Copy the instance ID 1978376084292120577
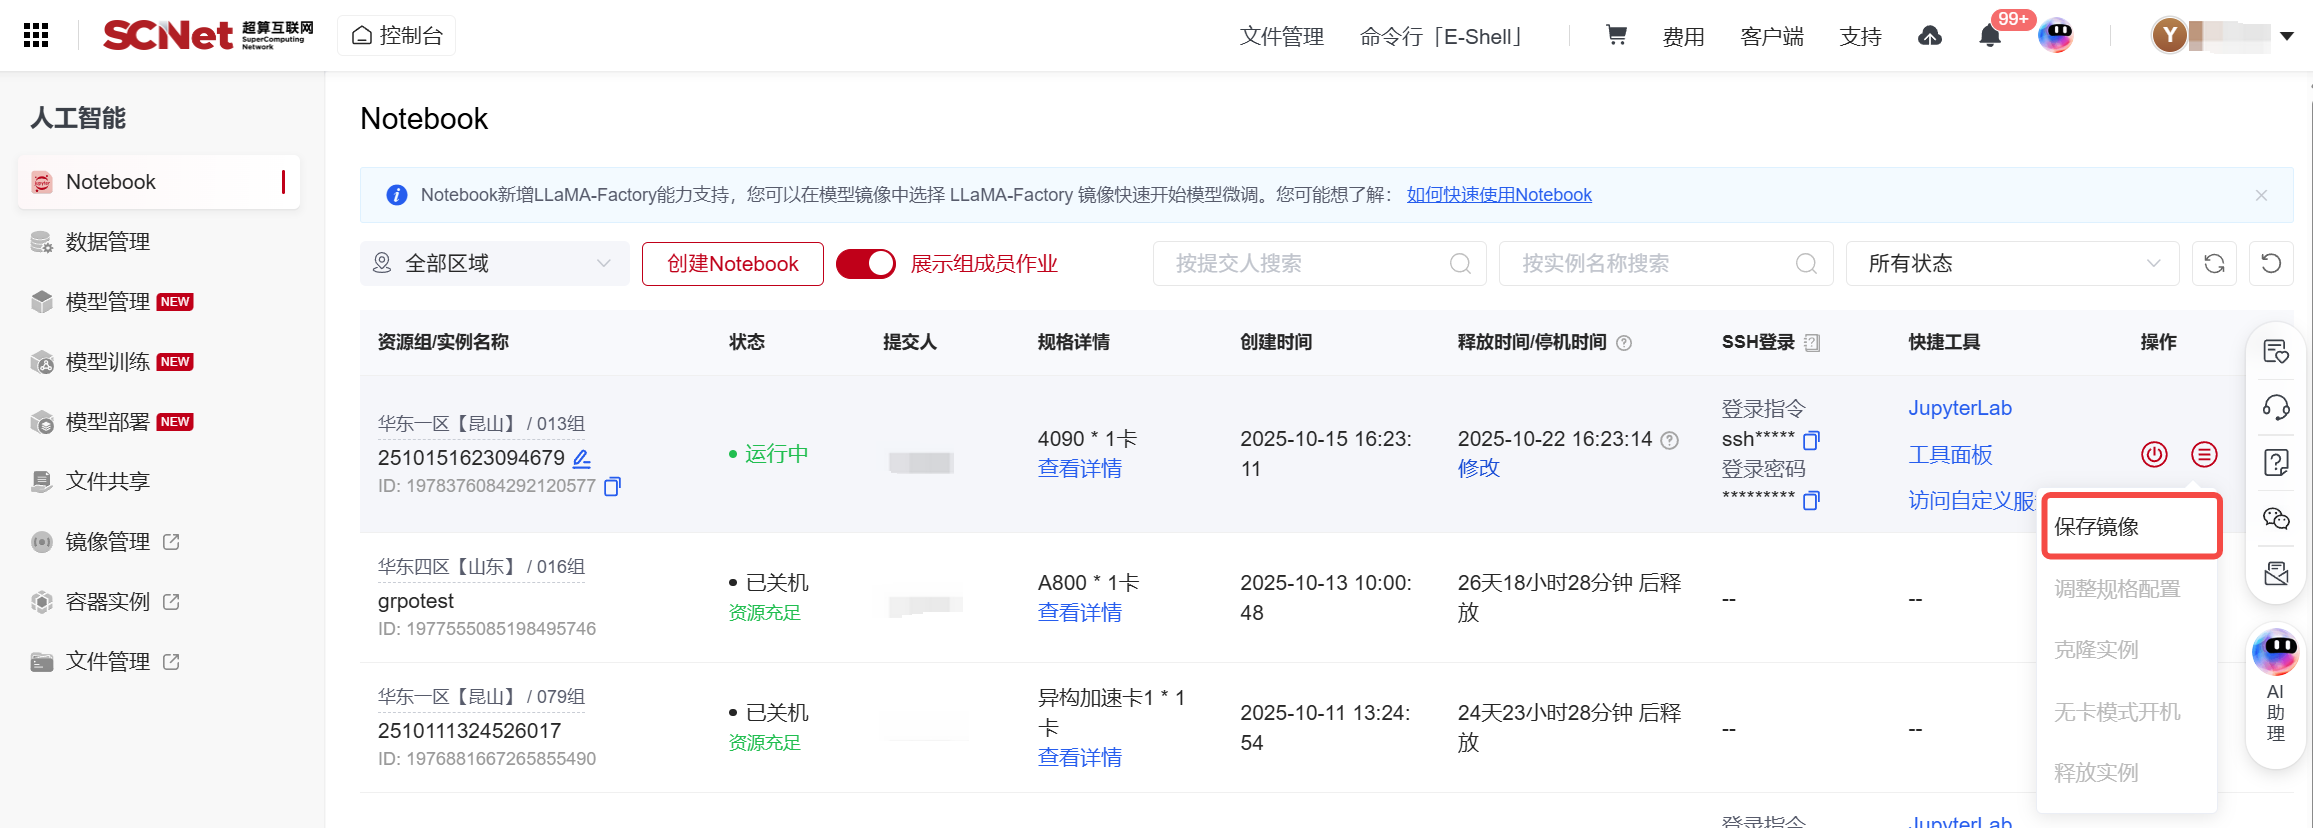 tap(612, 487)
